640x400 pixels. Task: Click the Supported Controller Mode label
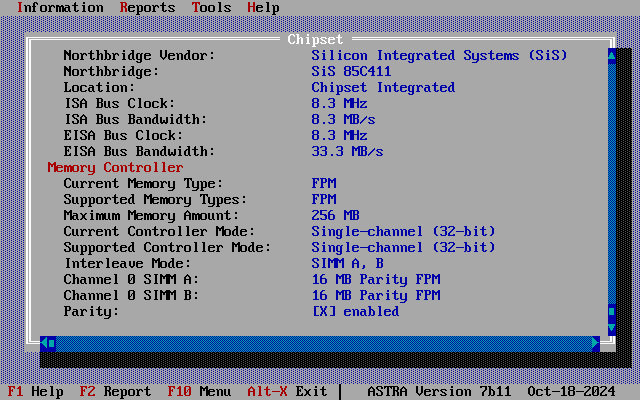(x=167, y=247)
